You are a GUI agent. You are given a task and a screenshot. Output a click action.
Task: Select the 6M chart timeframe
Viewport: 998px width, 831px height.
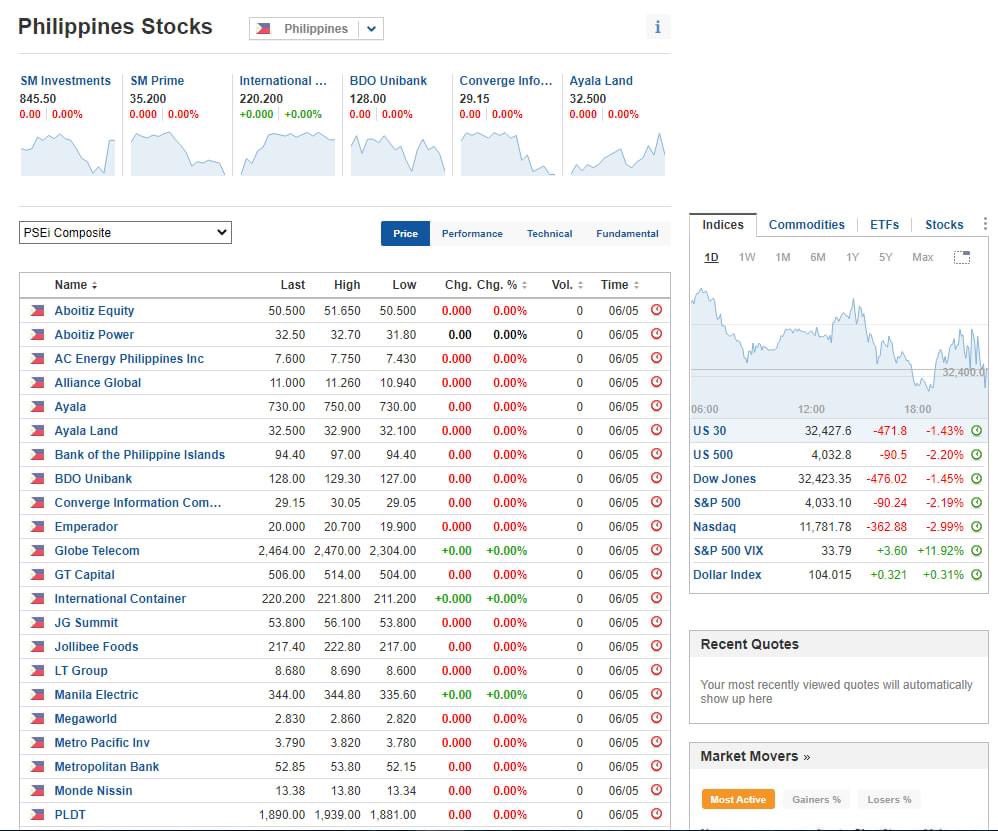pyautogui.click(x=817, y=257)
